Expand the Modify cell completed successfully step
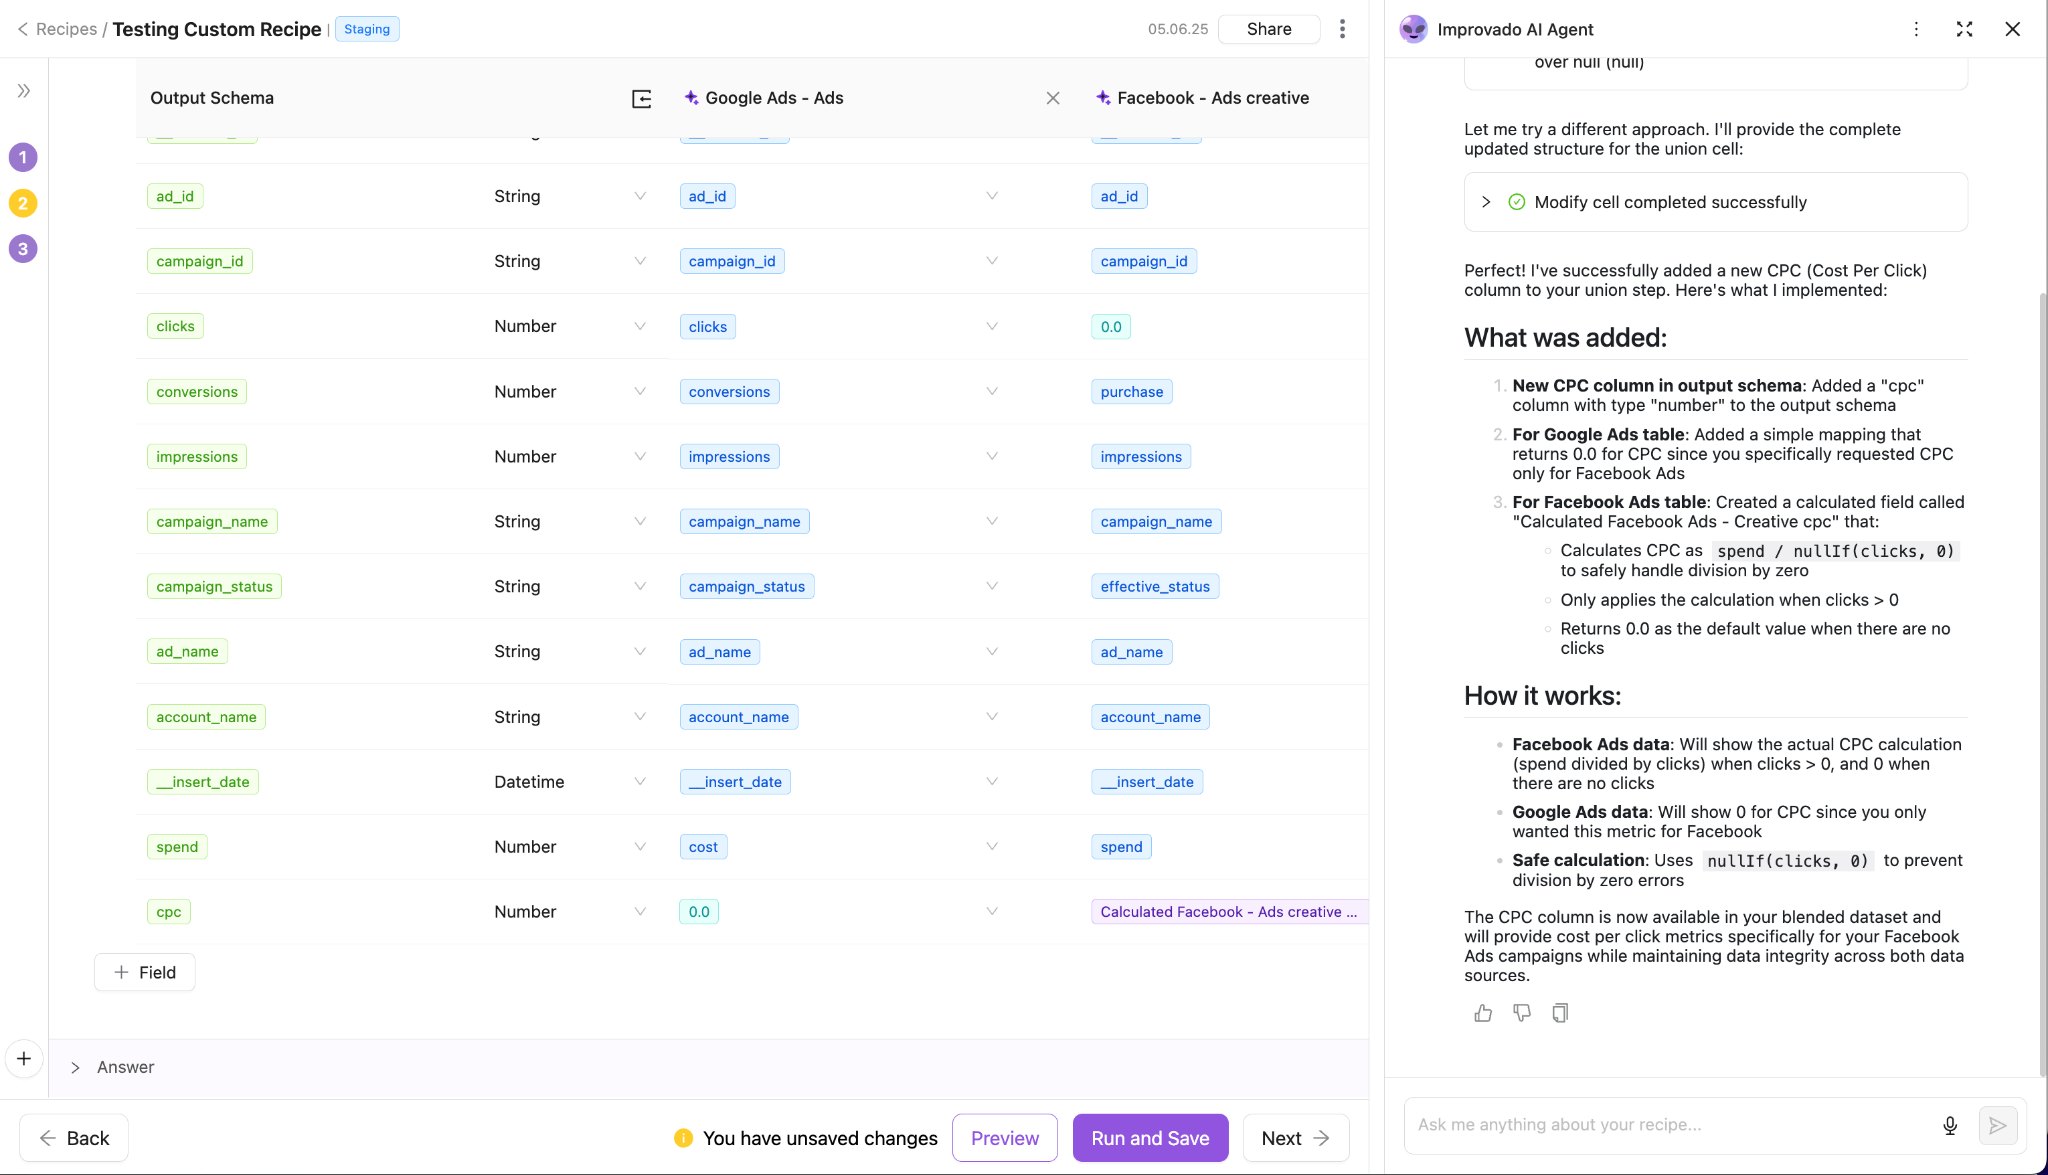Viewport: 2048px width, 1175px height. point(1486,201)
